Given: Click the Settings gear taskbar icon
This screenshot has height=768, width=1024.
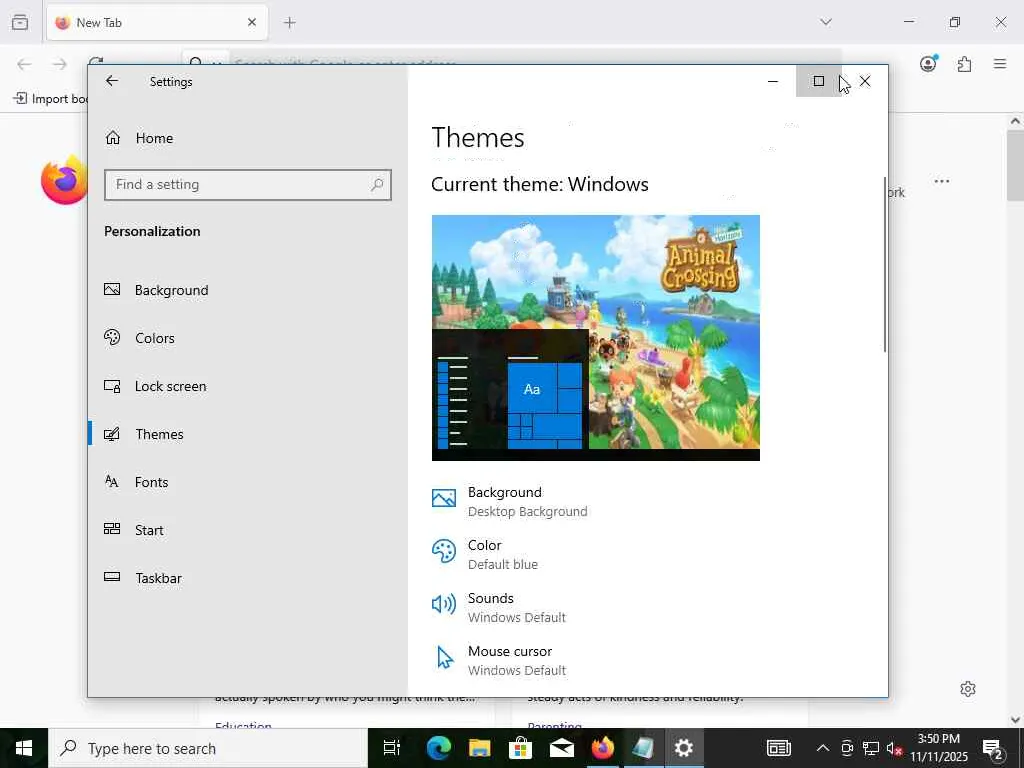Looking at the screenshot, I should pyautogui.click(x=684, y=748).
